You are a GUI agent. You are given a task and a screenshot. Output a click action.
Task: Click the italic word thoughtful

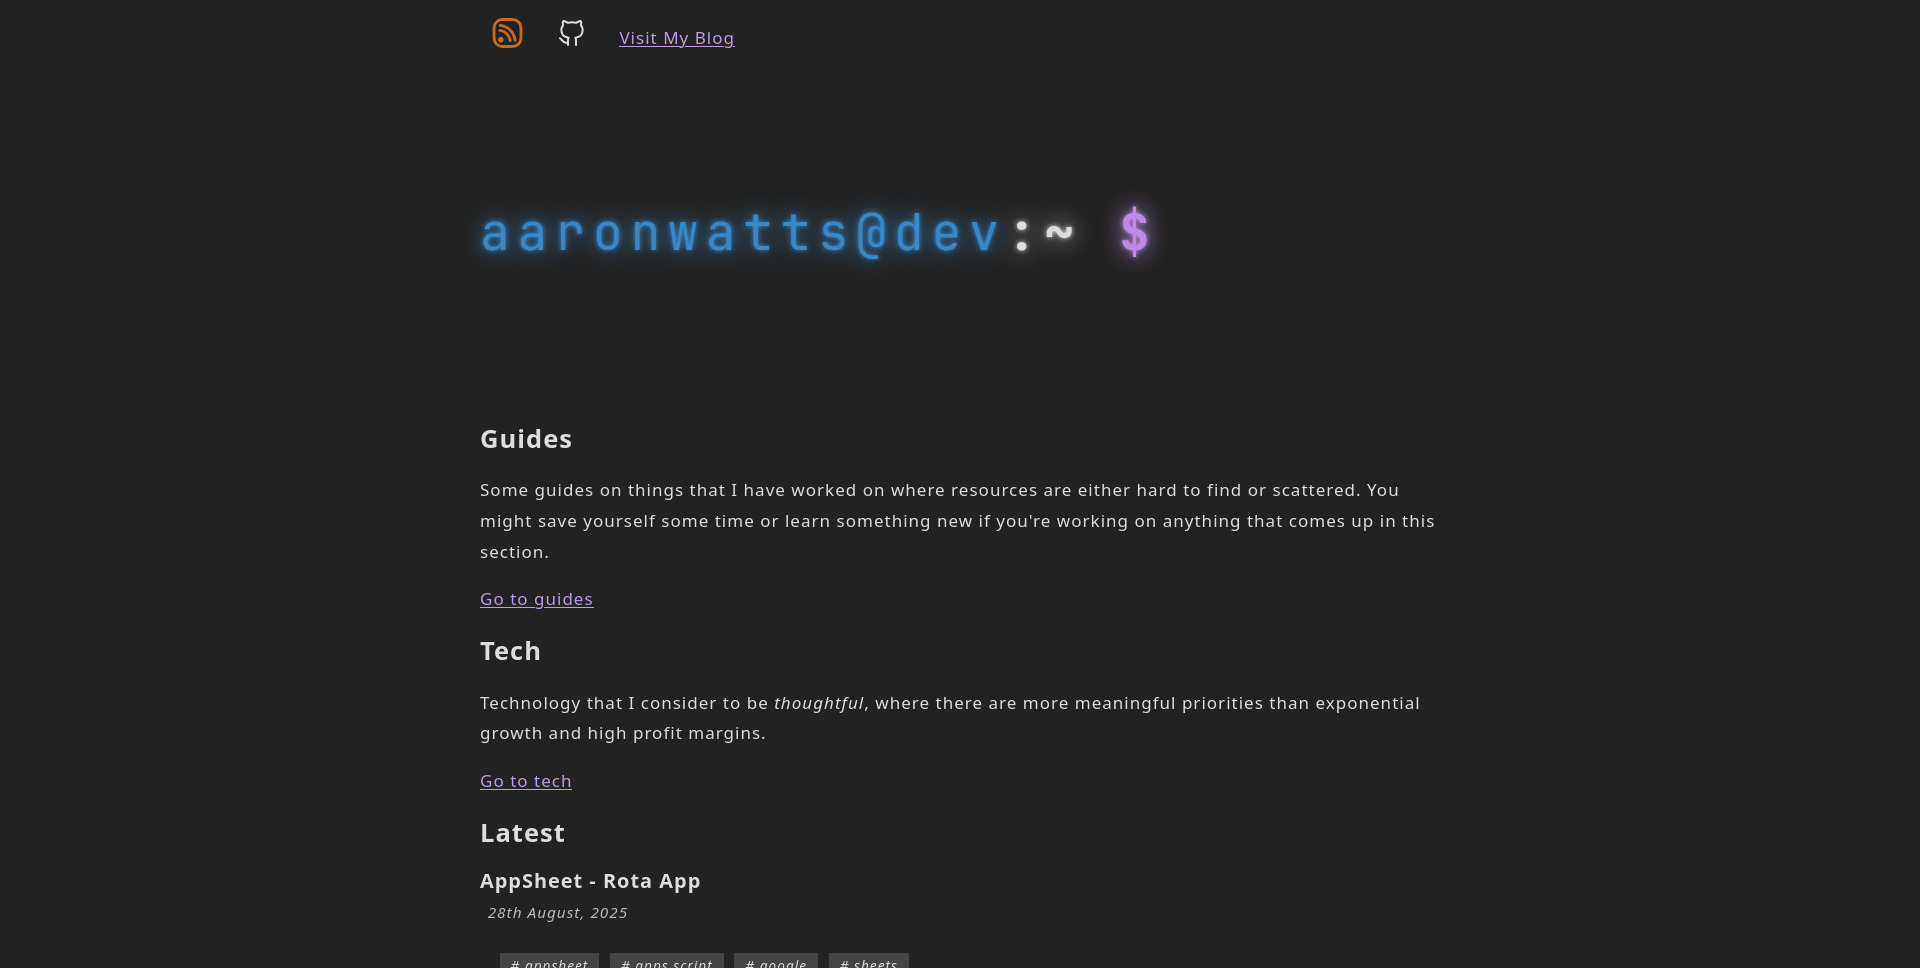pos(818,703)
